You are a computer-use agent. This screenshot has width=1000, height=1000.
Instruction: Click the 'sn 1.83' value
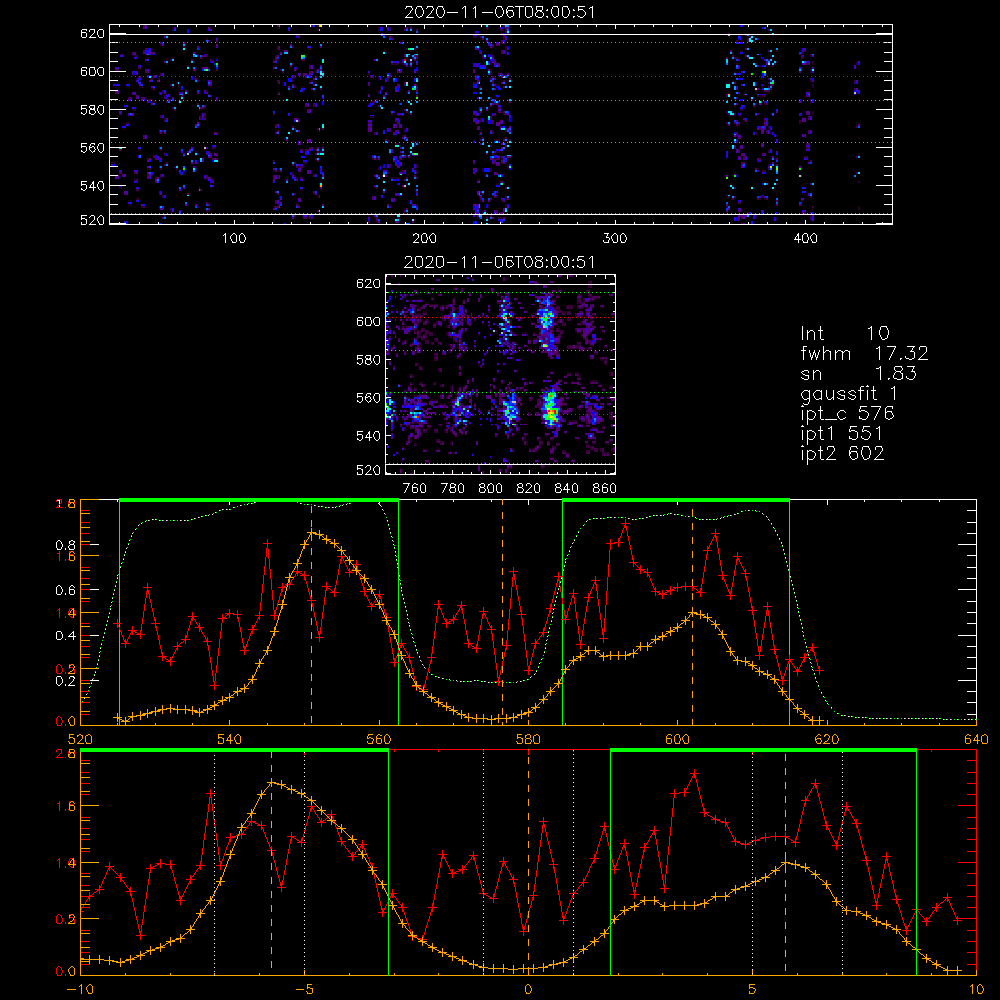[858, 373]
